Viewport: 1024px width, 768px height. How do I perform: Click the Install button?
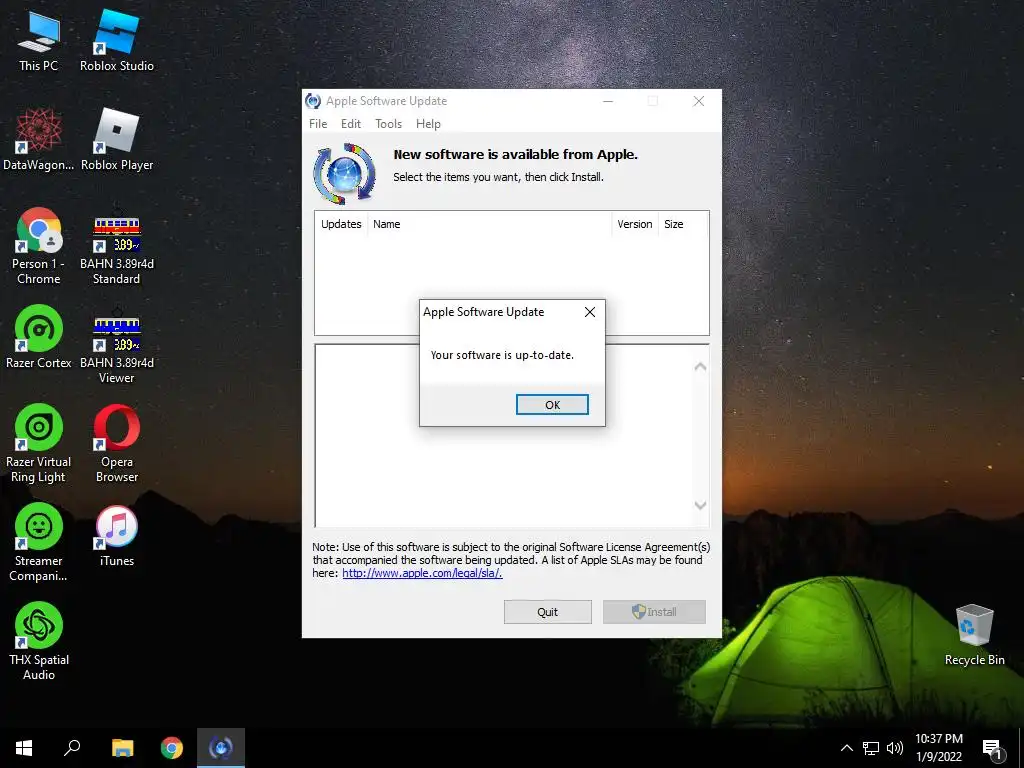point(654,612)
